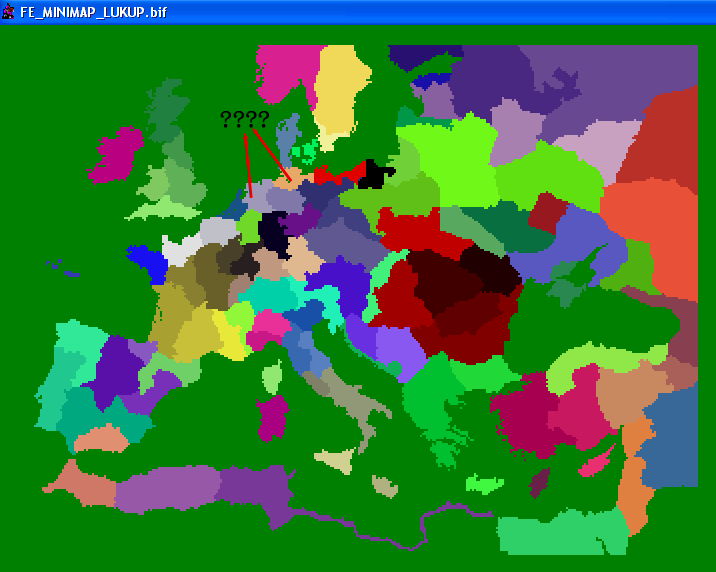
Task: Click the application icon in title bar
Action: [x=8, y=11]
